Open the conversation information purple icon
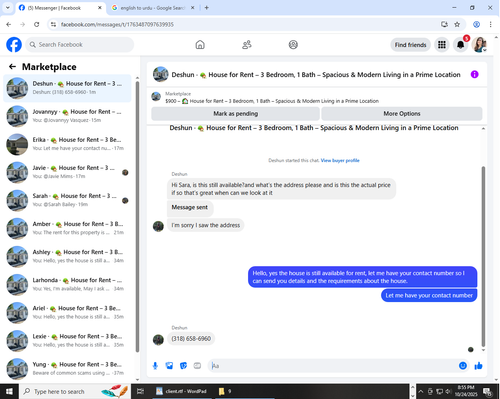The height and width of the screenshot is (399, 500). pos(474,74)
